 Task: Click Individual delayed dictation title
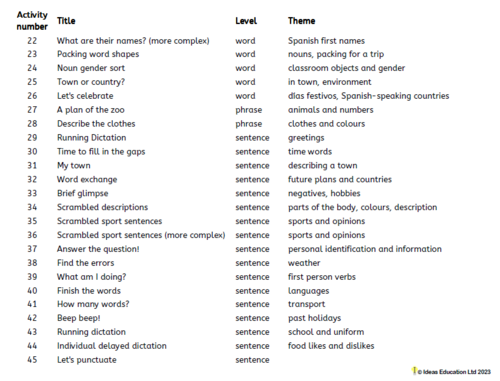112,346
